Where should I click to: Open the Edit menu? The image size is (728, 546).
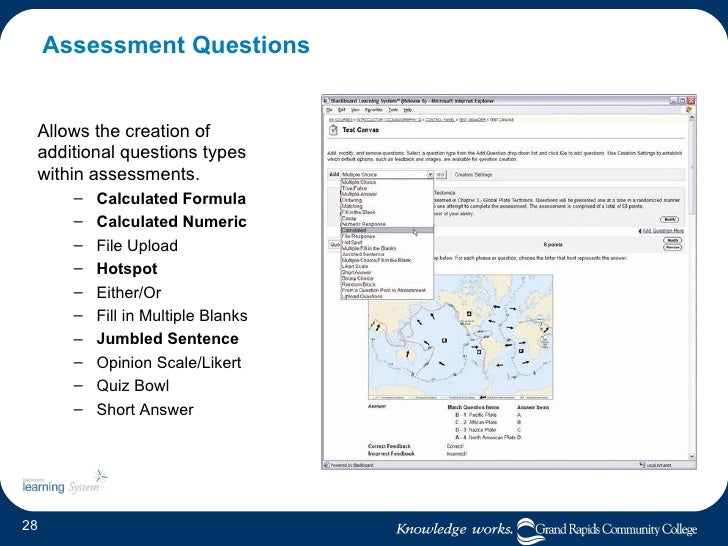tap(342, 110)
